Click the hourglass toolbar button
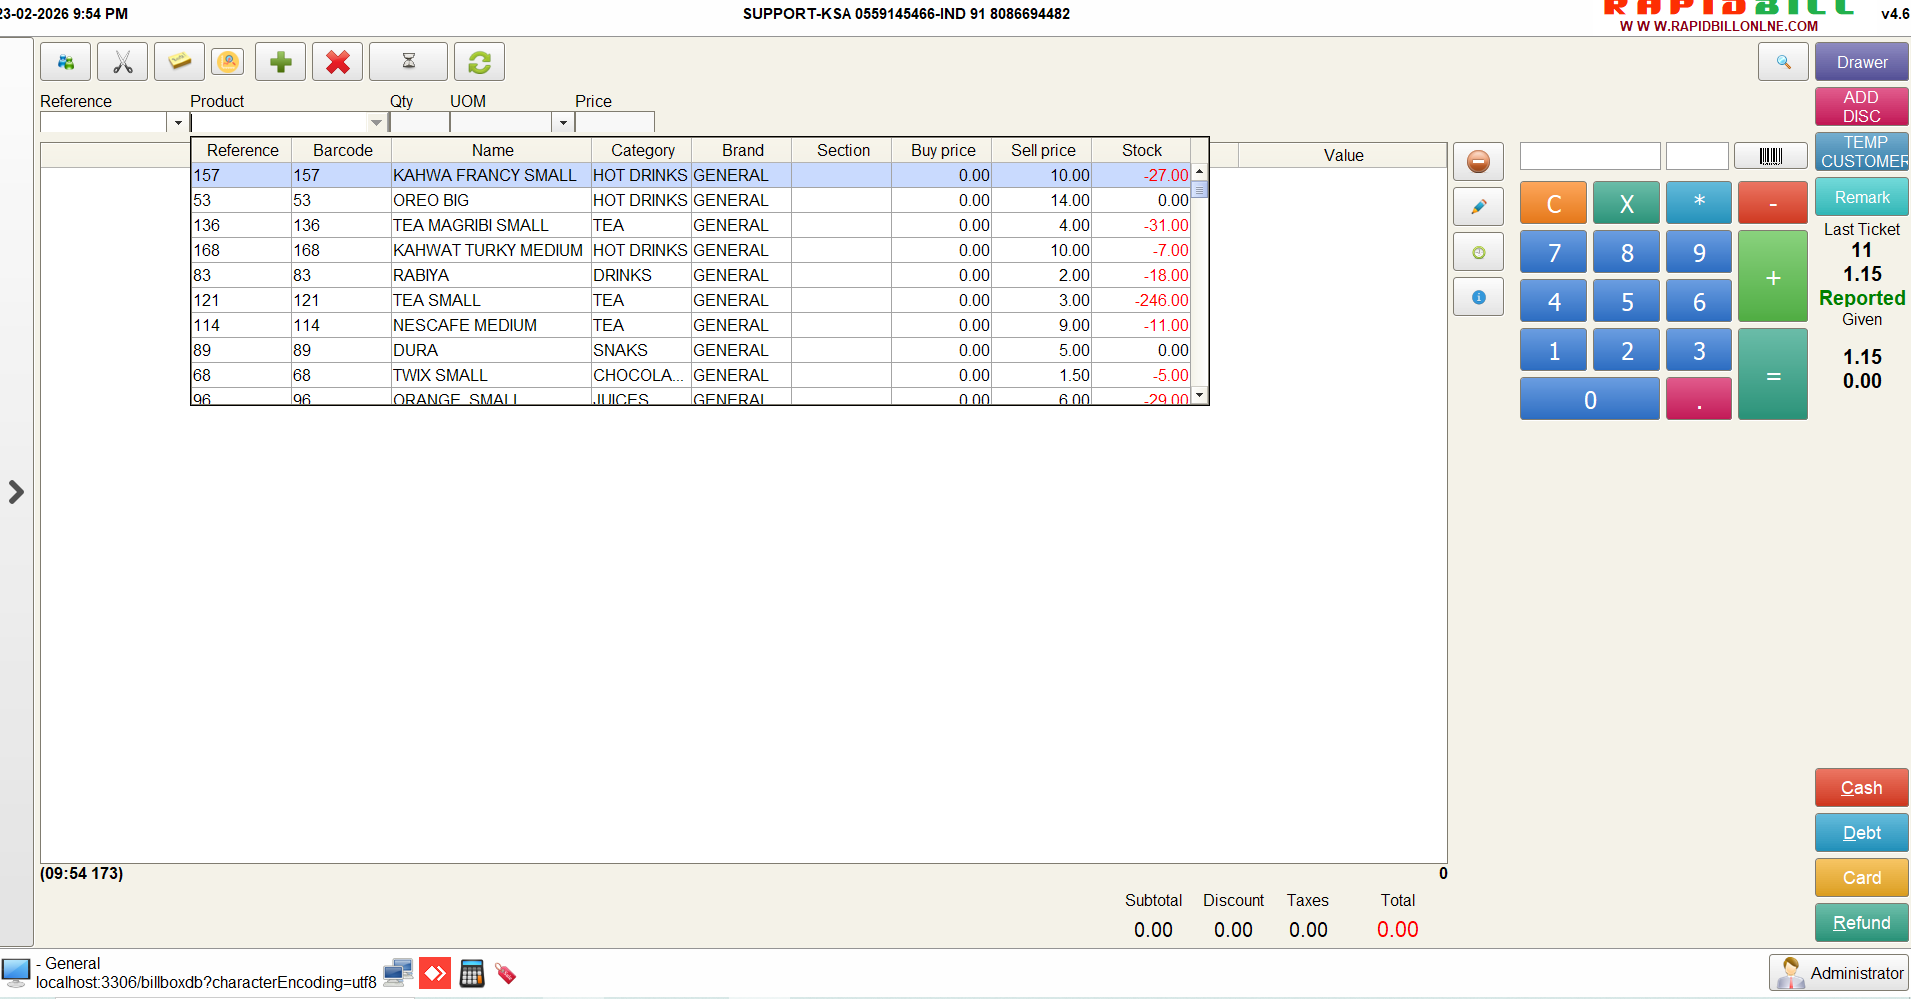Viewport: 1911px width, 999px height. pyautogui.click(x=408, y=62)
